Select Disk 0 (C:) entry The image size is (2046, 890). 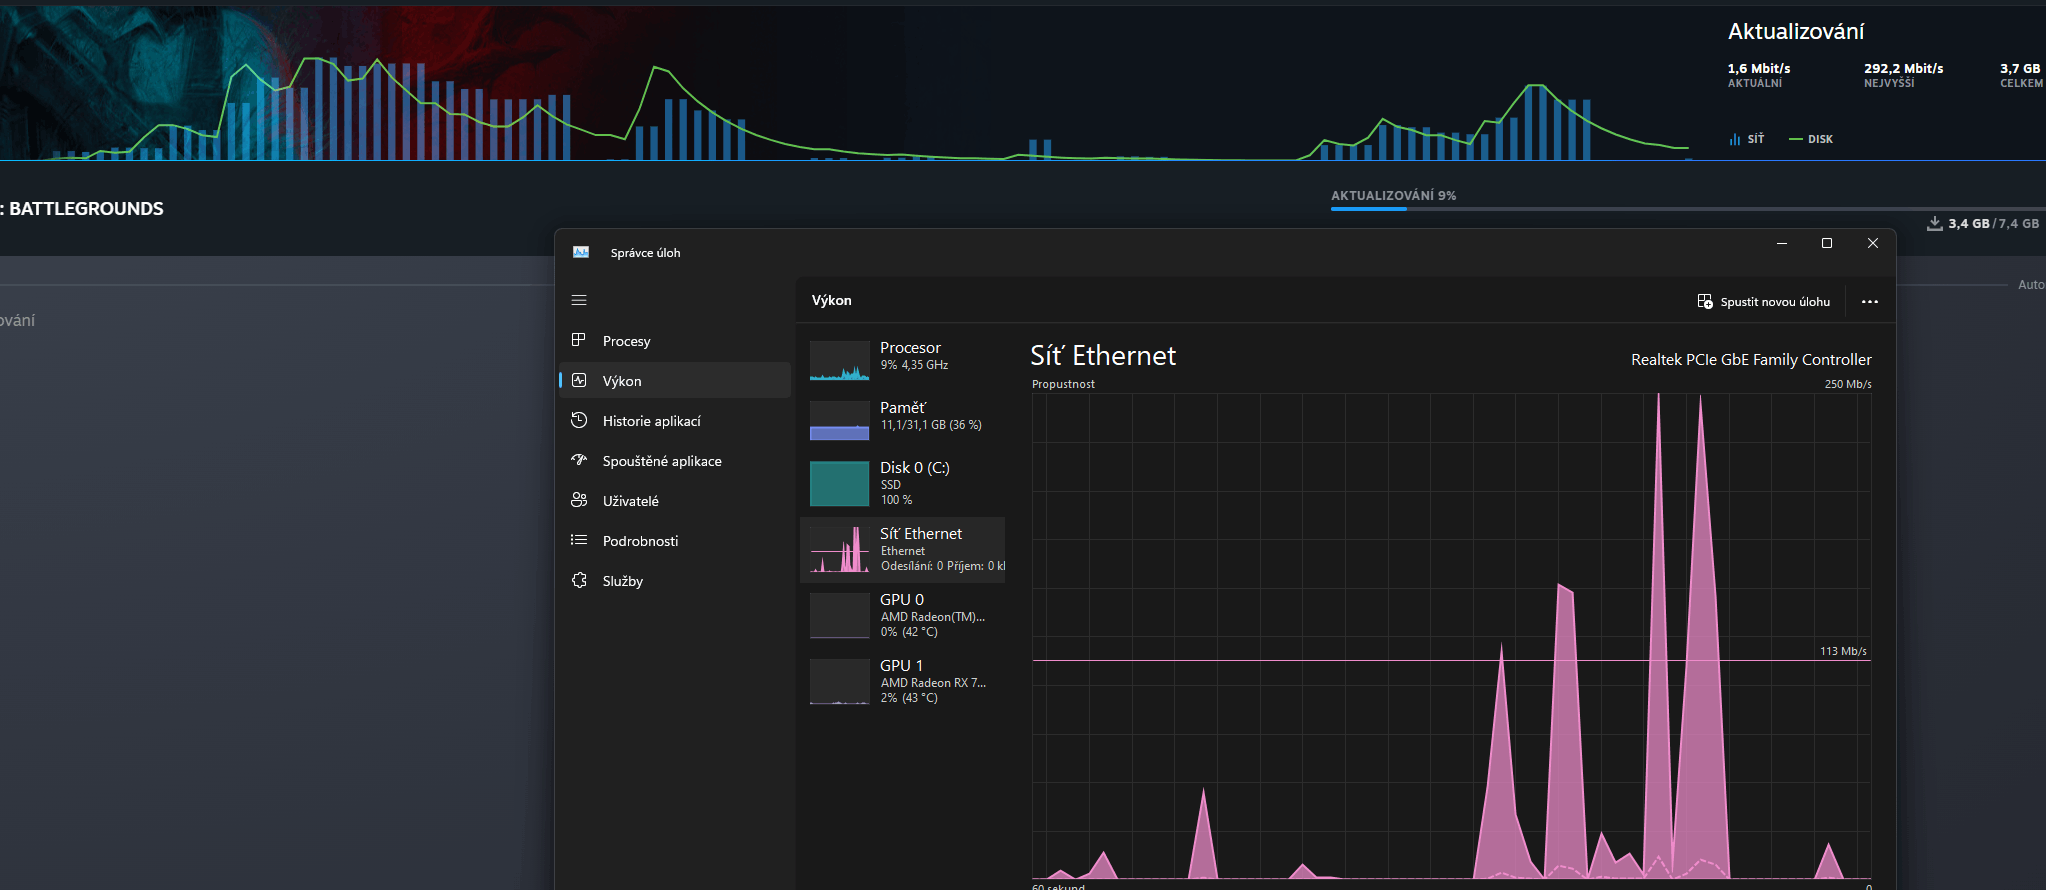(903, 483)
